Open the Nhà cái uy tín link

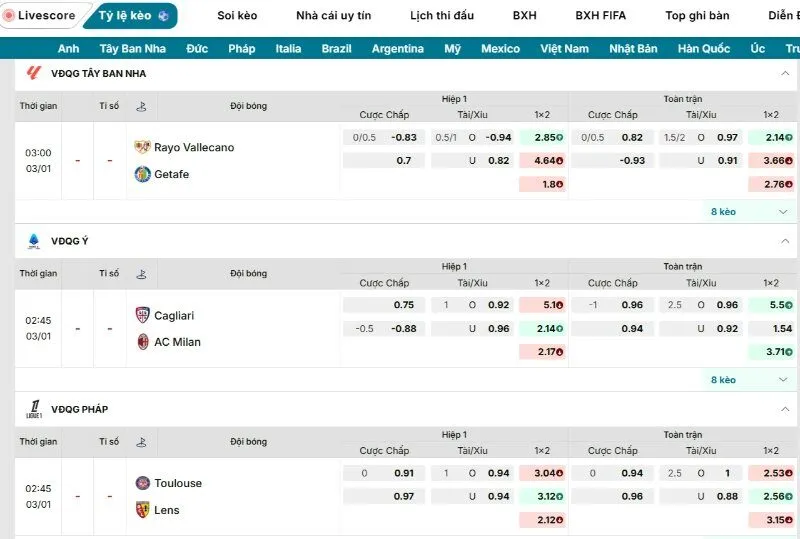333,16
